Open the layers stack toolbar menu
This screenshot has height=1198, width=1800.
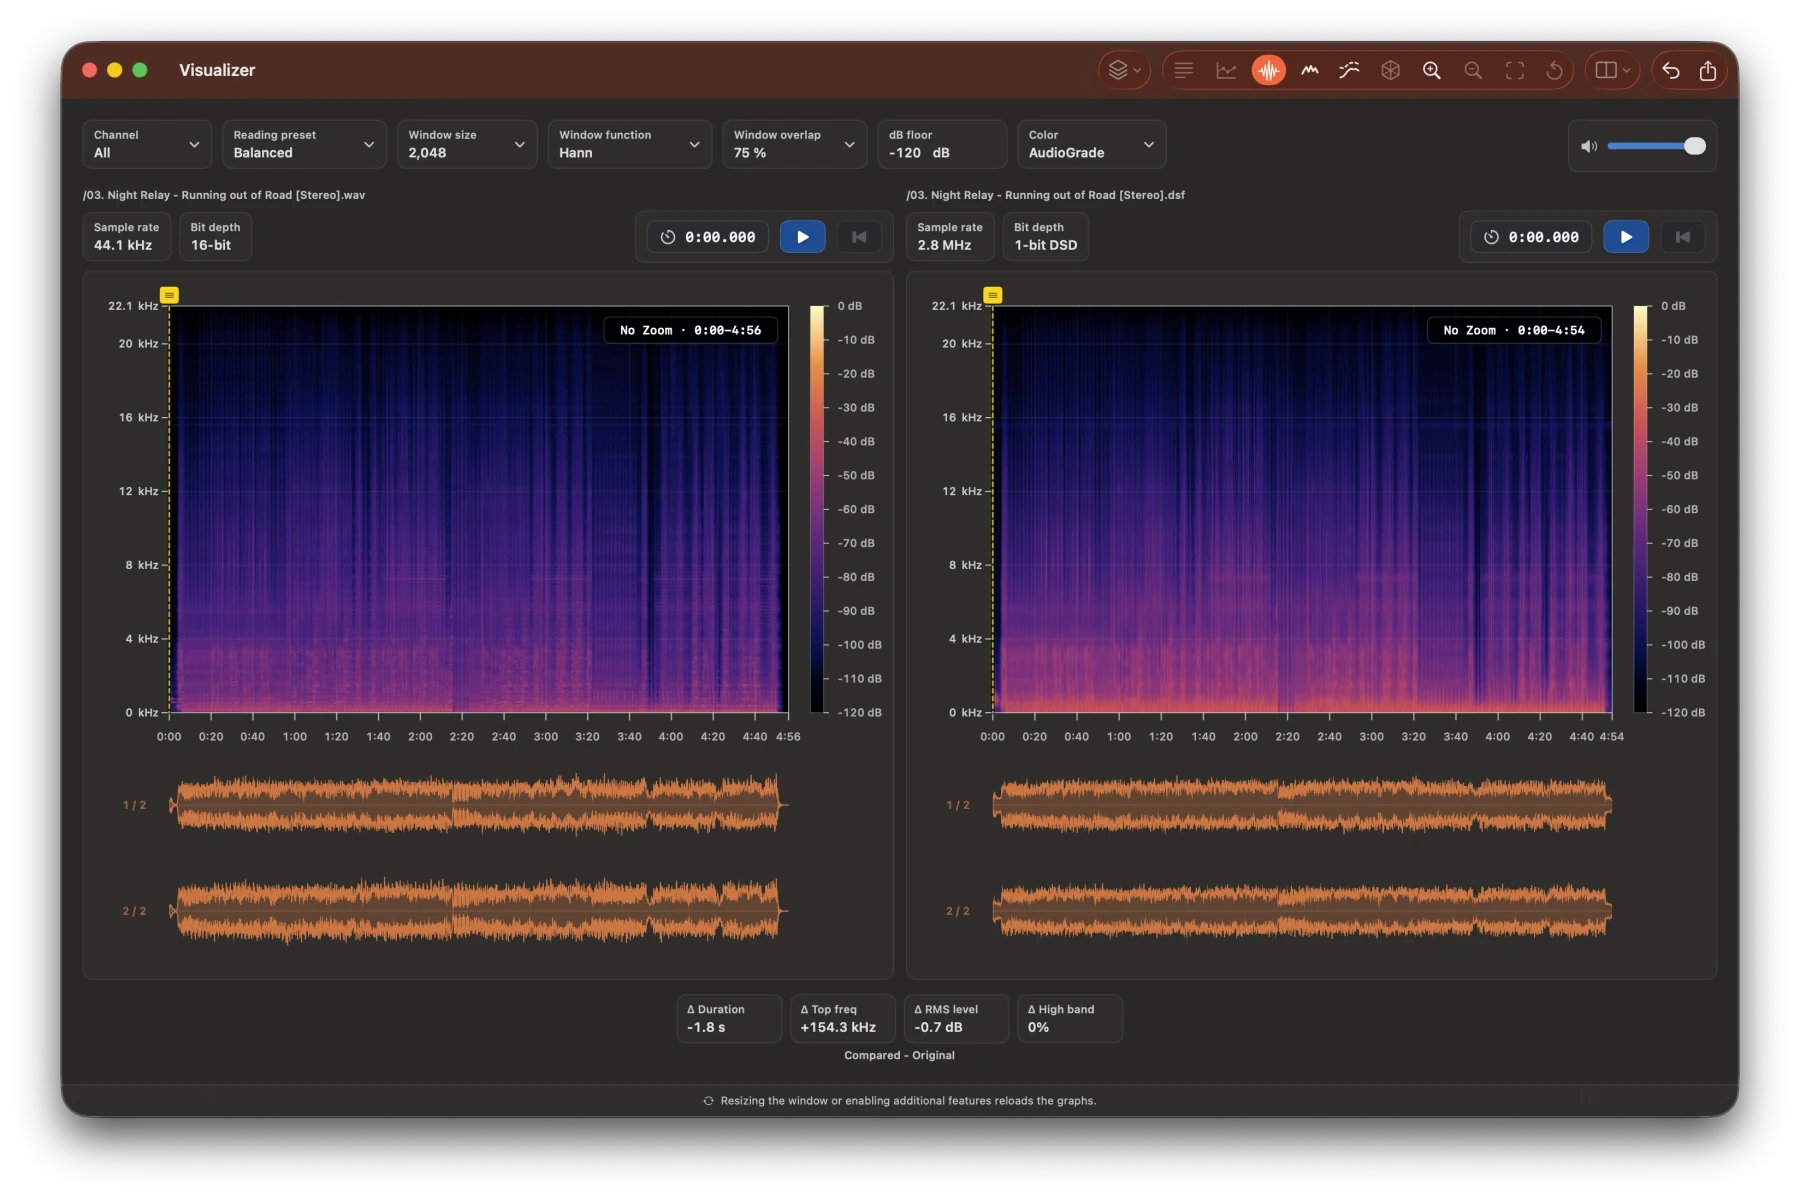[1124, 70]
